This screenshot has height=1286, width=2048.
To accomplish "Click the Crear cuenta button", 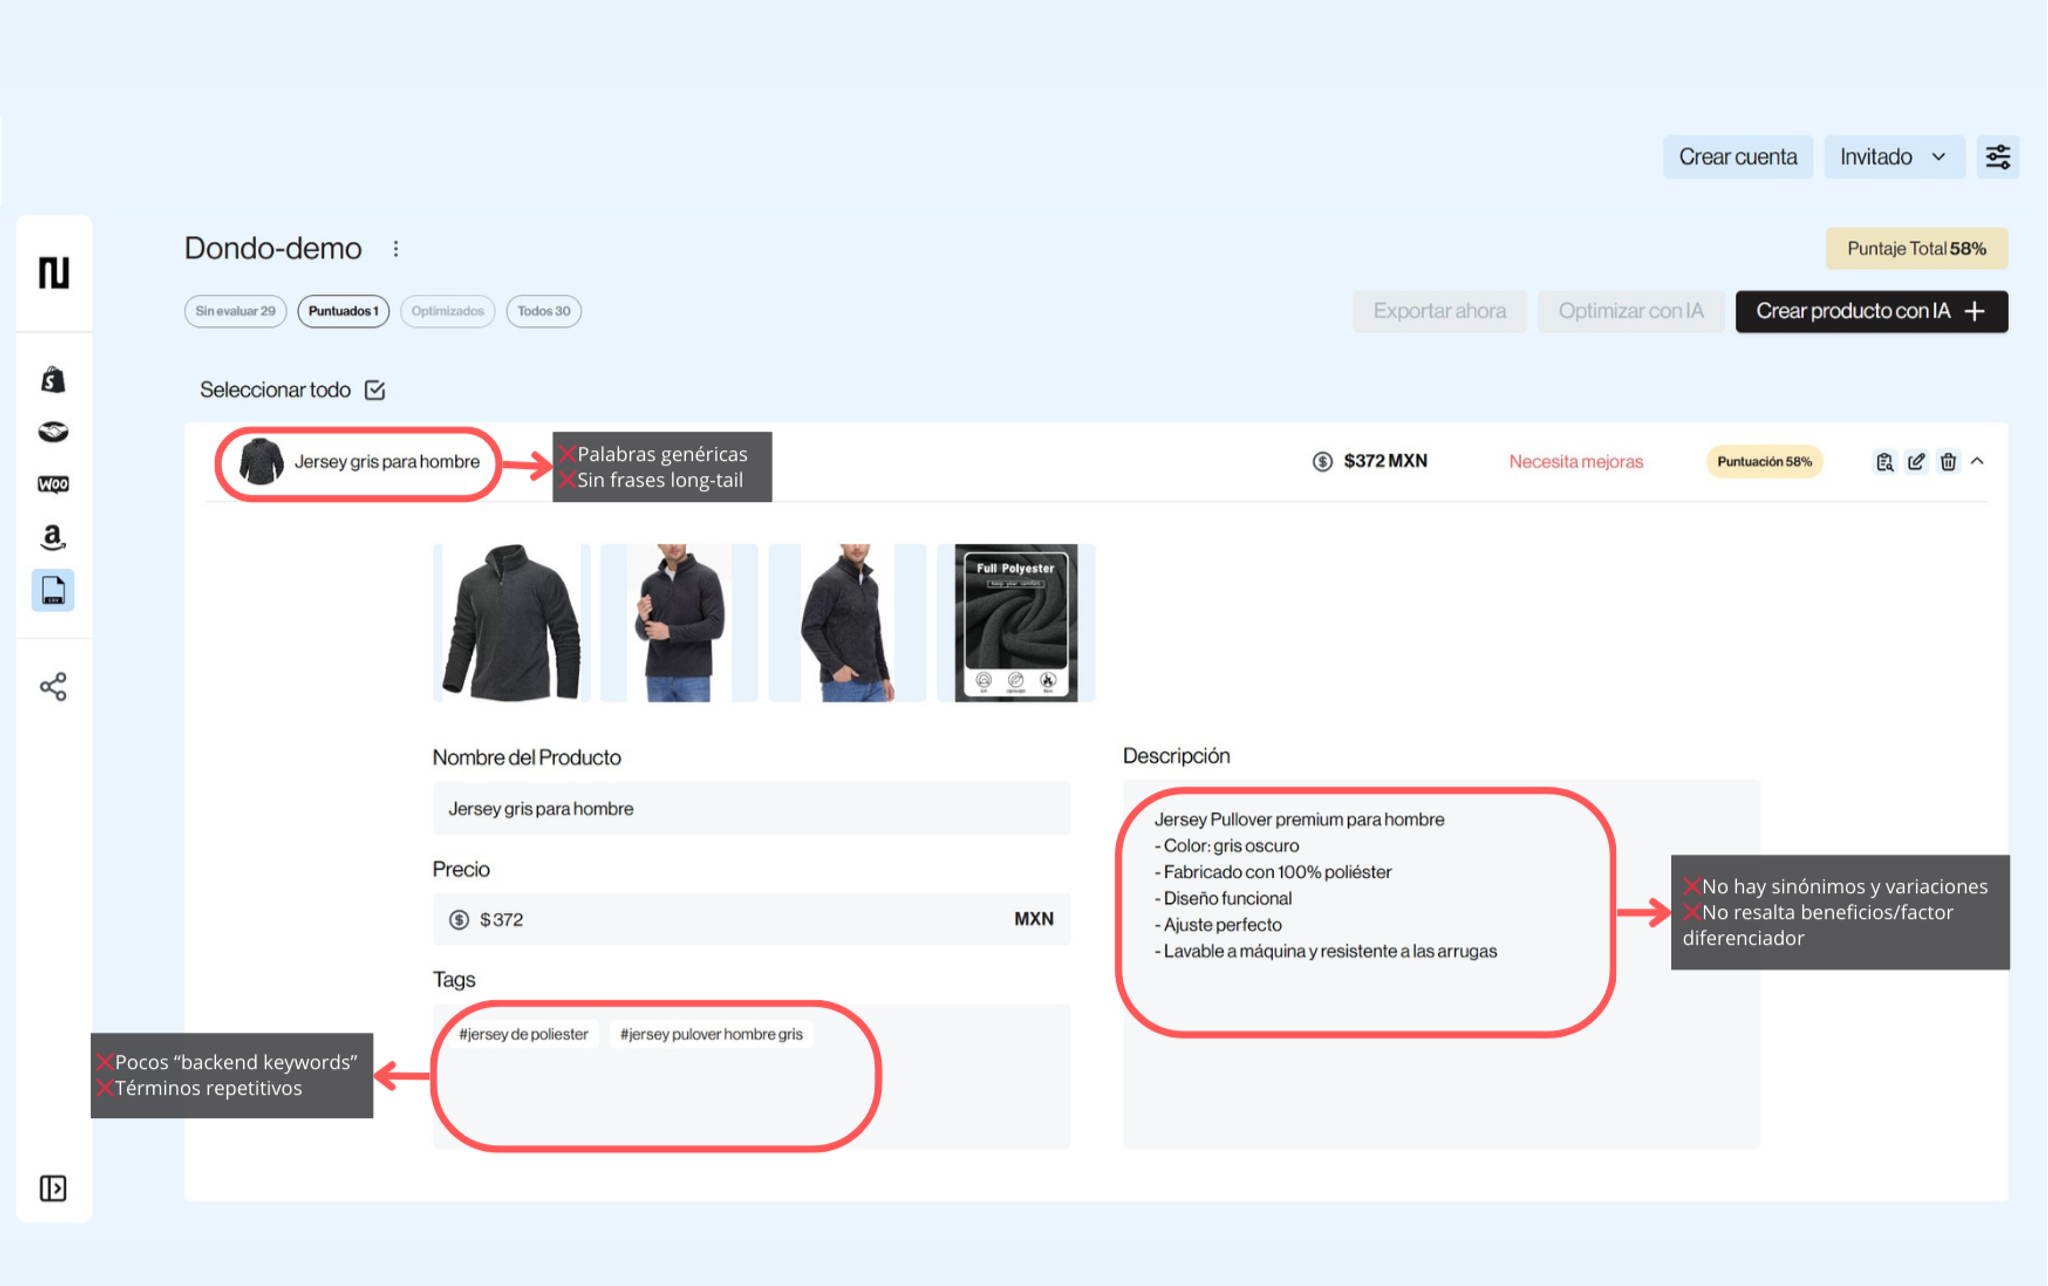I will 1737,157.
